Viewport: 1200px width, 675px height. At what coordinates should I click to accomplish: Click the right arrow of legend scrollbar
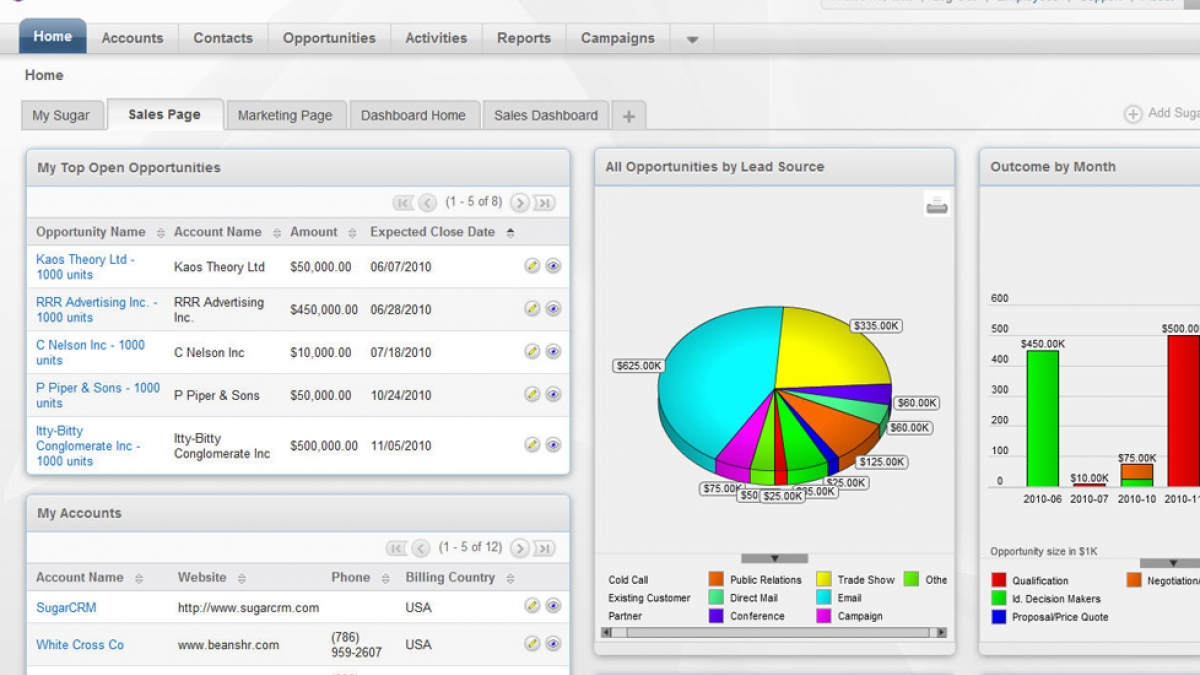940,633
